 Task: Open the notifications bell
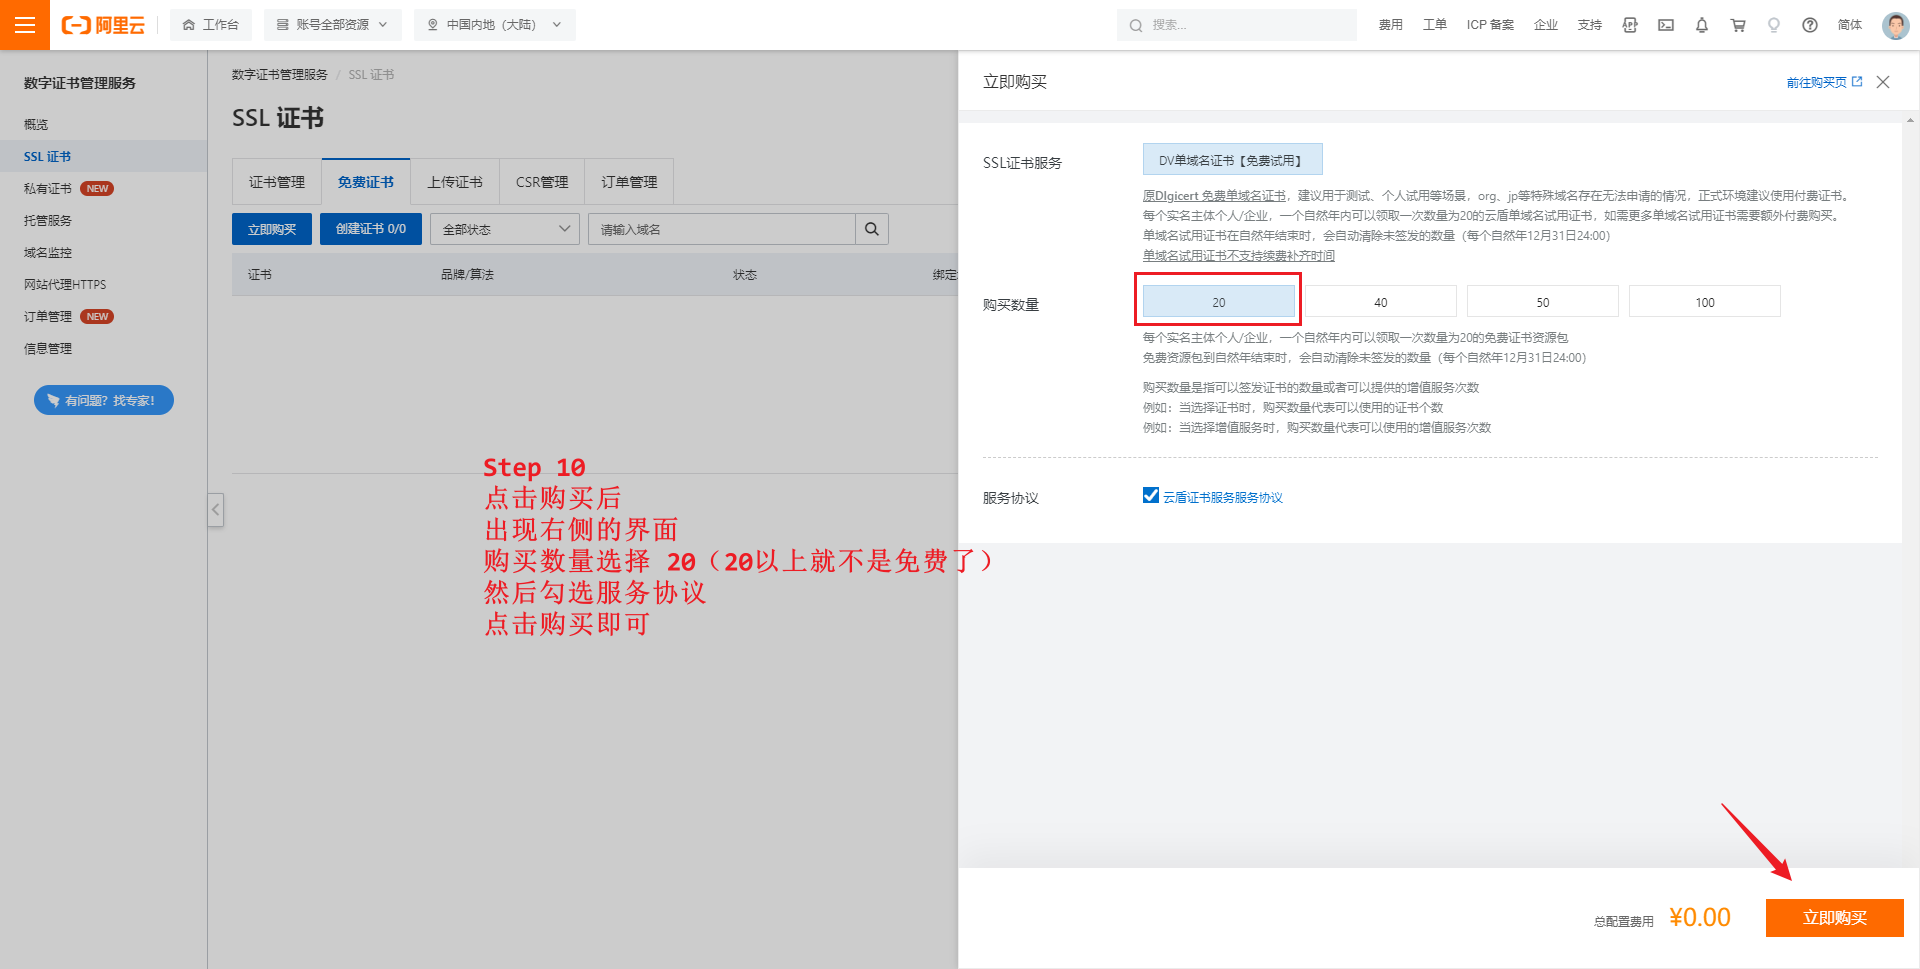(x=1702, y=25)
